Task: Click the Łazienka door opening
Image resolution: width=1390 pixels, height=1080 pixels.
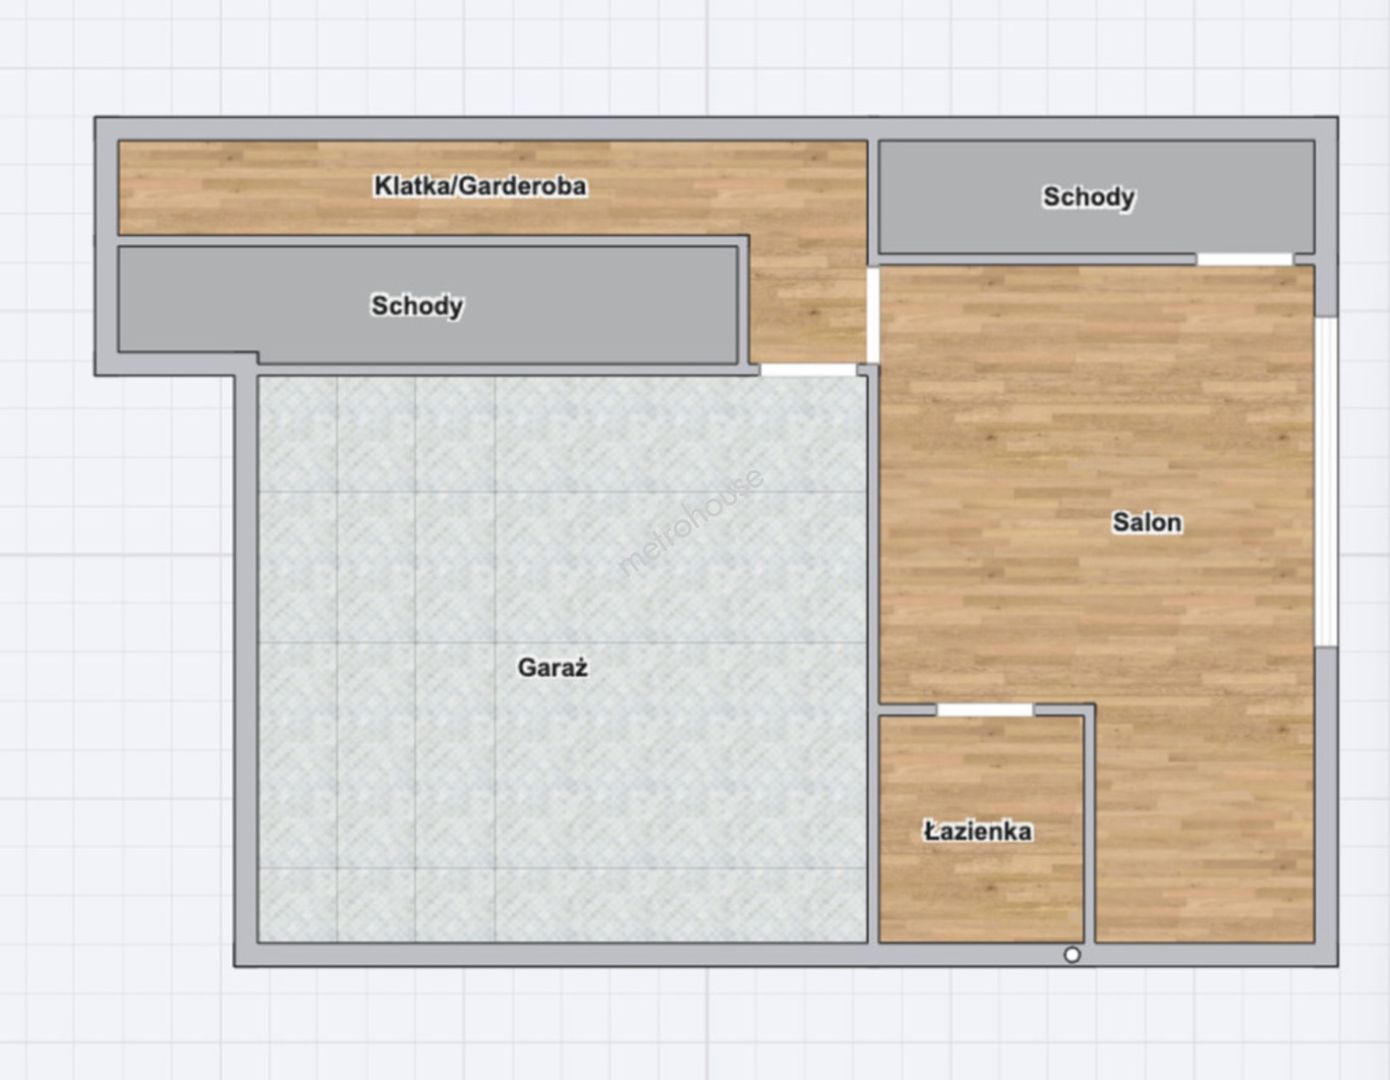Action: point(984,710)
